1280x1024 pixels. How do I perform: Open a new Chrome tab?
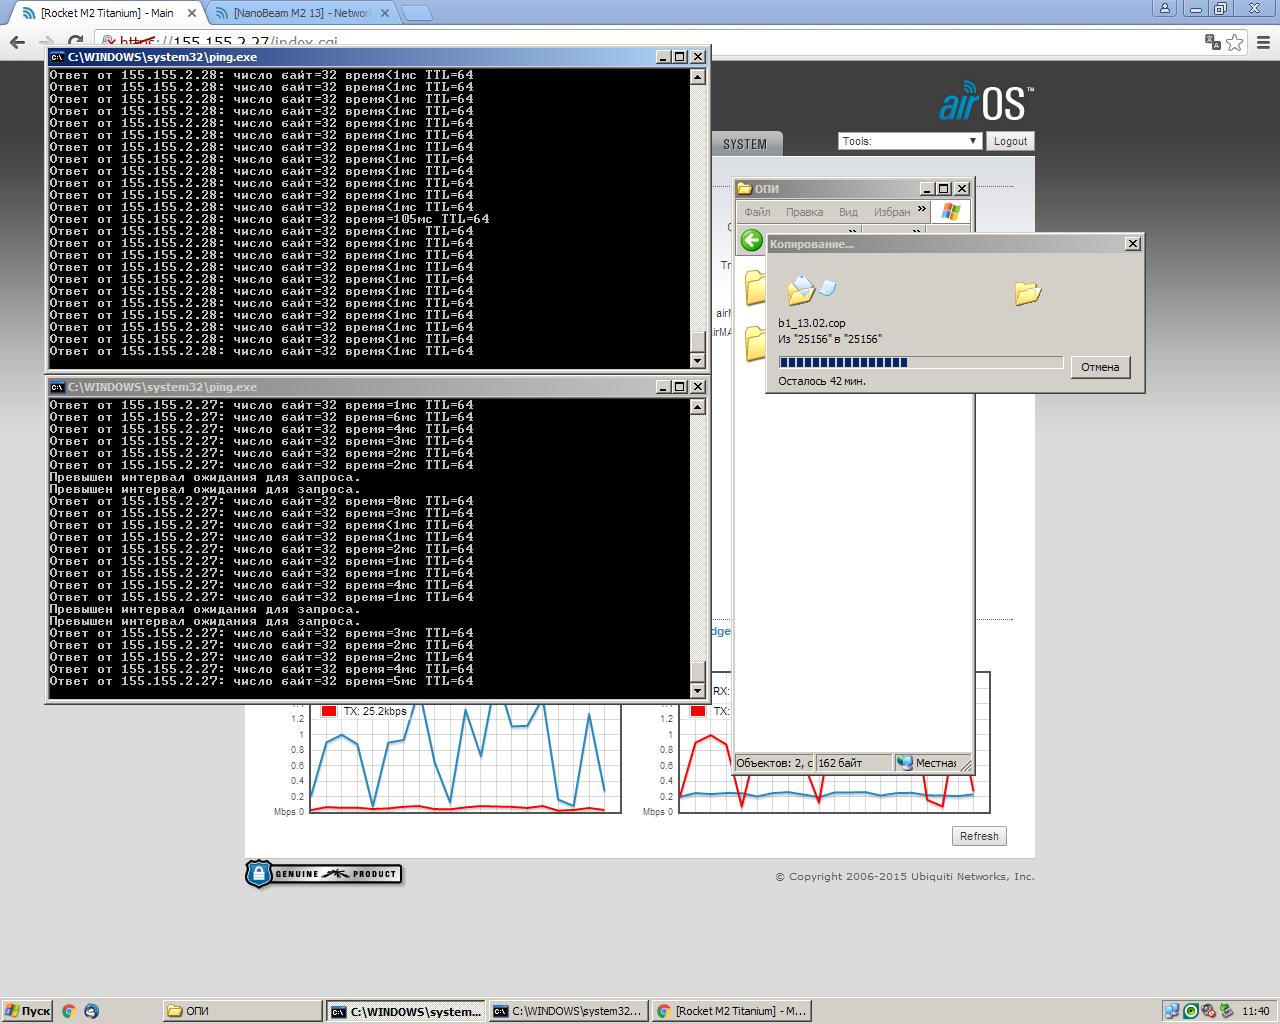pos(419,13)
